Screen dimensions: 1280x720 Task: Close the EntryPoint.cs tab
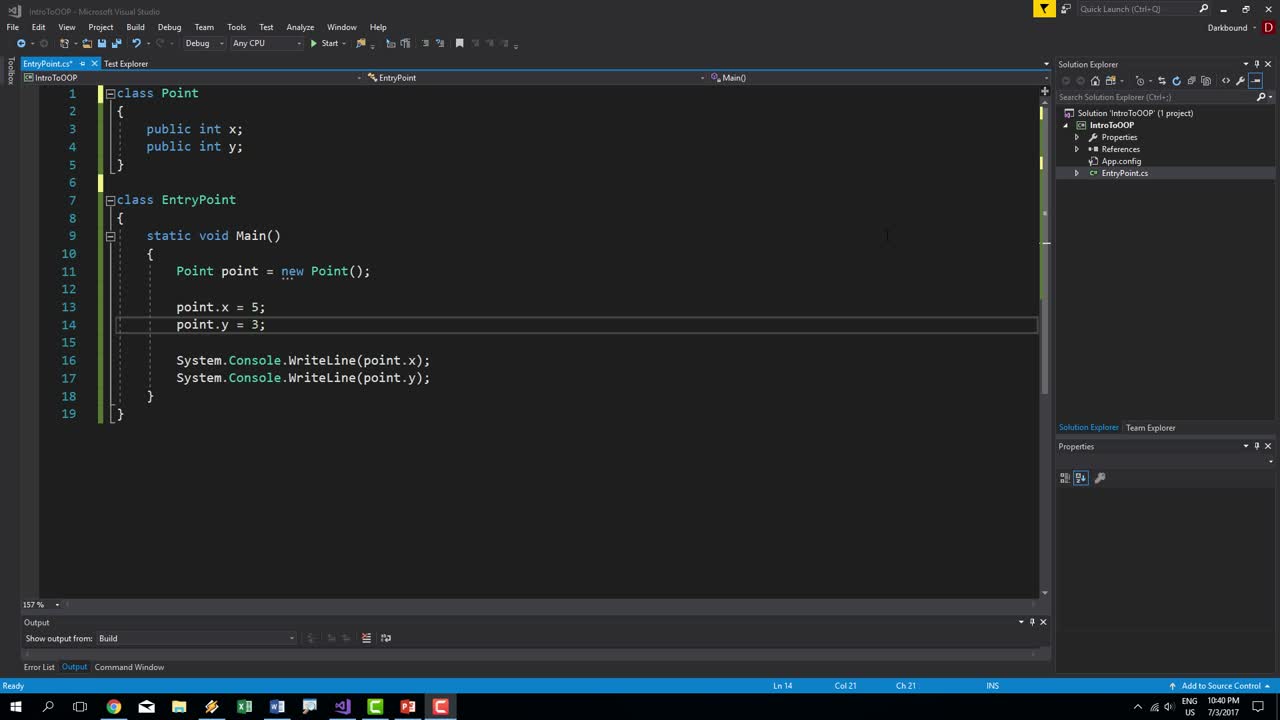94,64
